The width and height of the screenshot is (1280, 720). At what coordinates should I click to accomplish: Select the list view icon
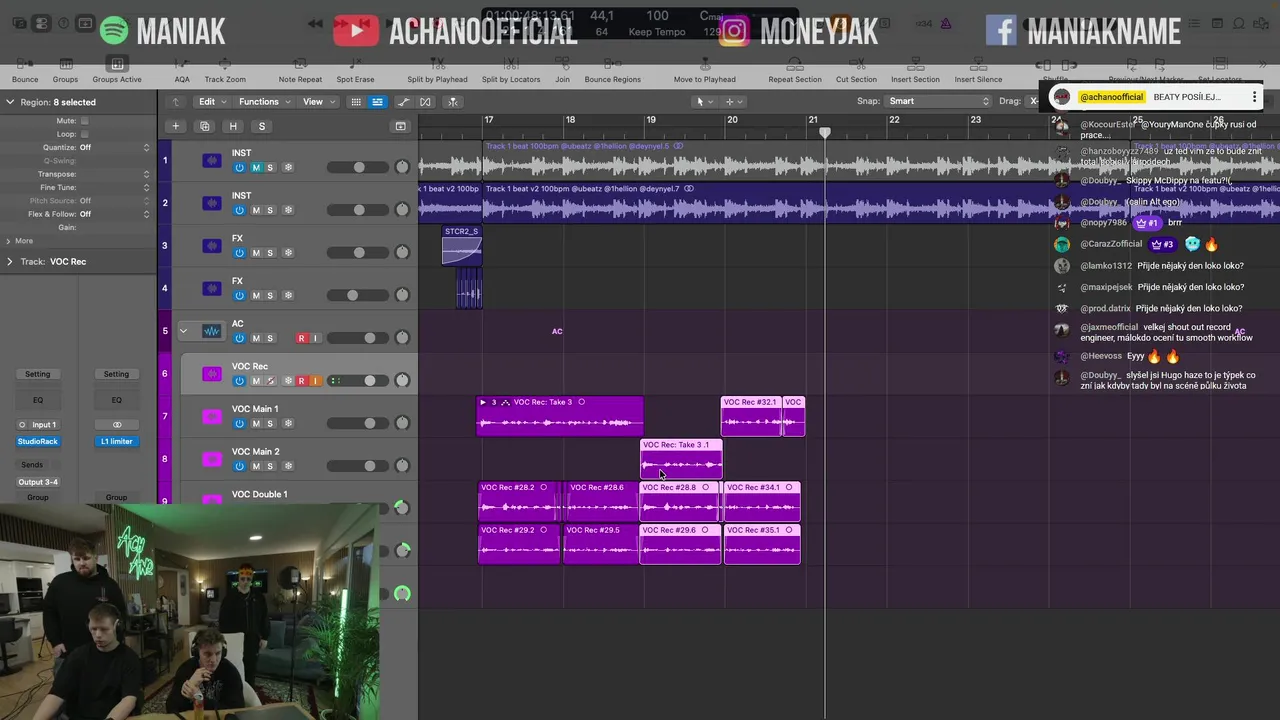[377, 102]
